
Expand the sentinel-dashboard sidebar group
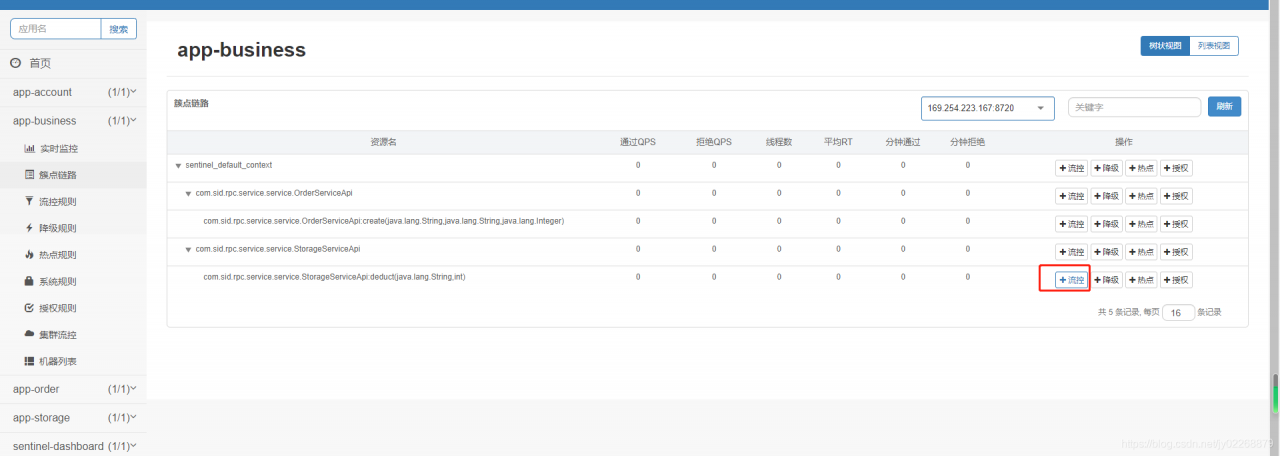pyautogui.click(x=73, y=445)
